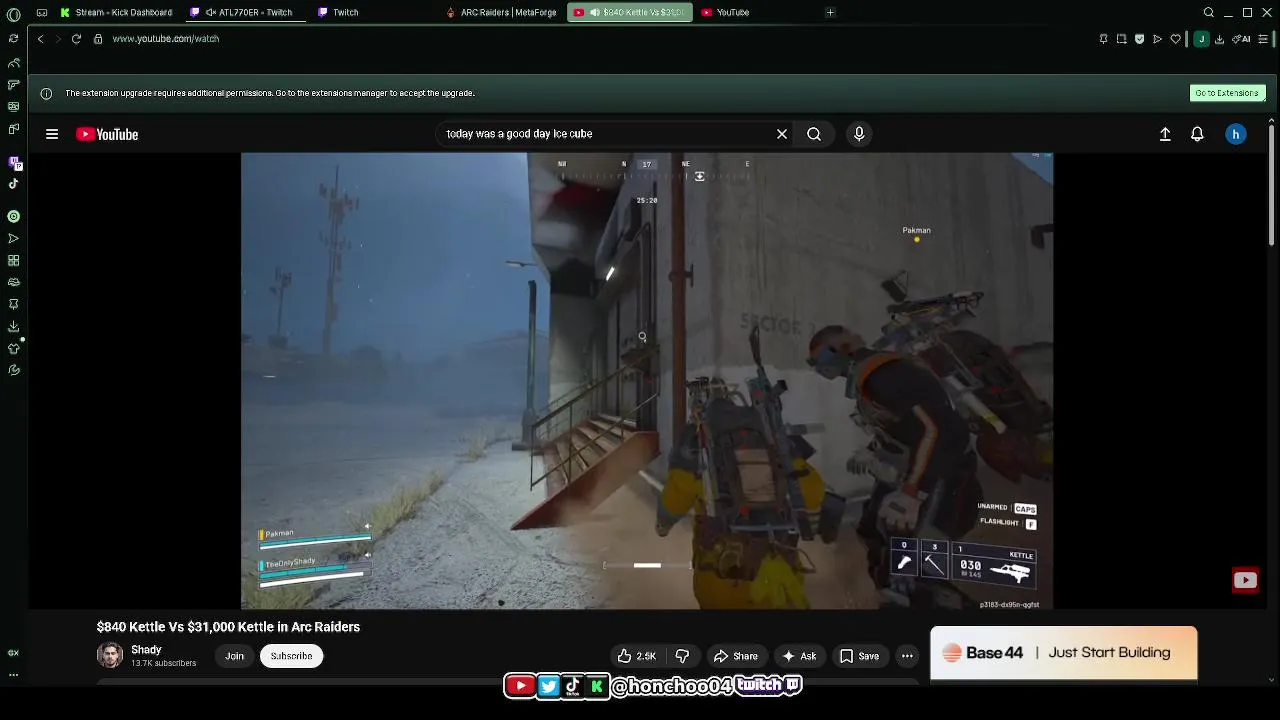Run the YouTube search magnifier button
Viewport: 1280px width, 720px height.
[x=814, y=134]
